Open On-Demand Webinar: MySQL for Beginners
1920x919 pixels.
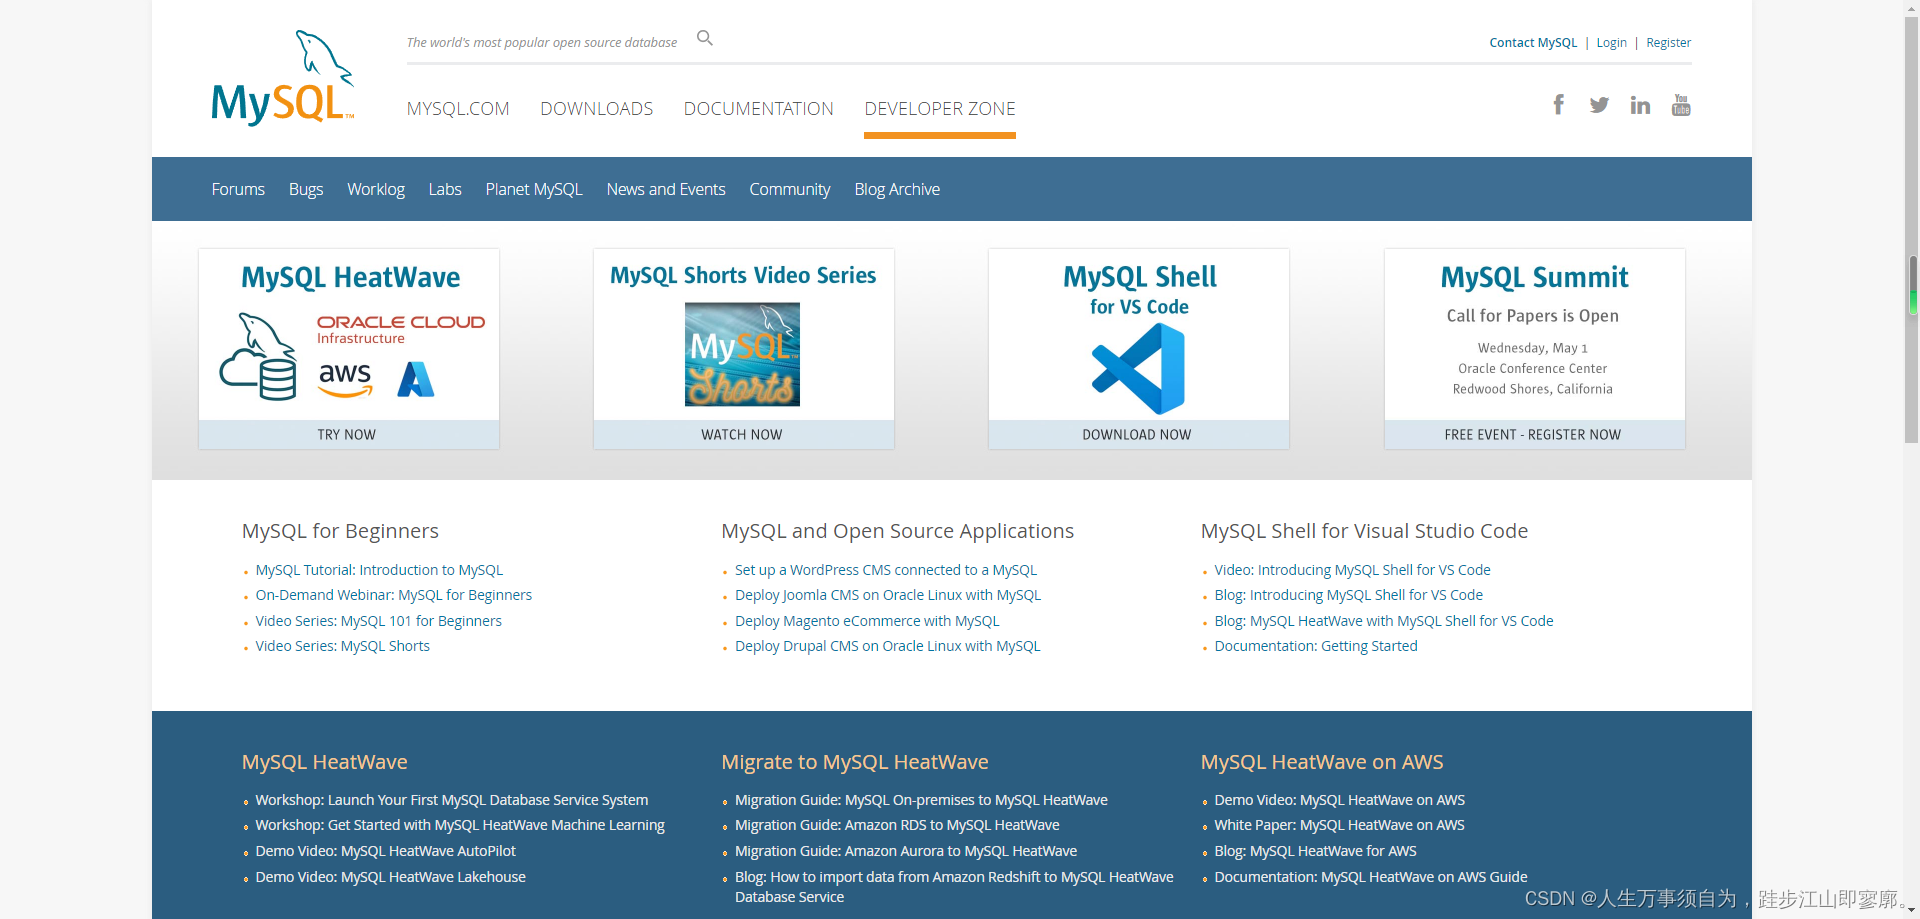394,595
